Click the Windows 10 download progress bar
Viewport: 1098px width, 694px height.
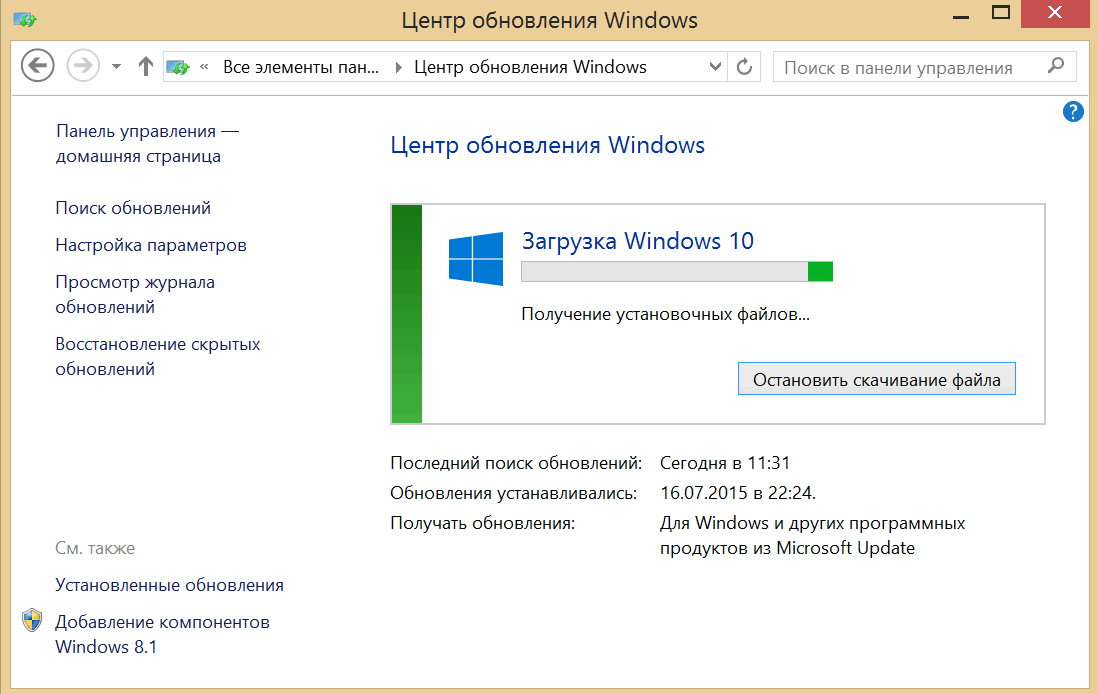coord(677,271)
